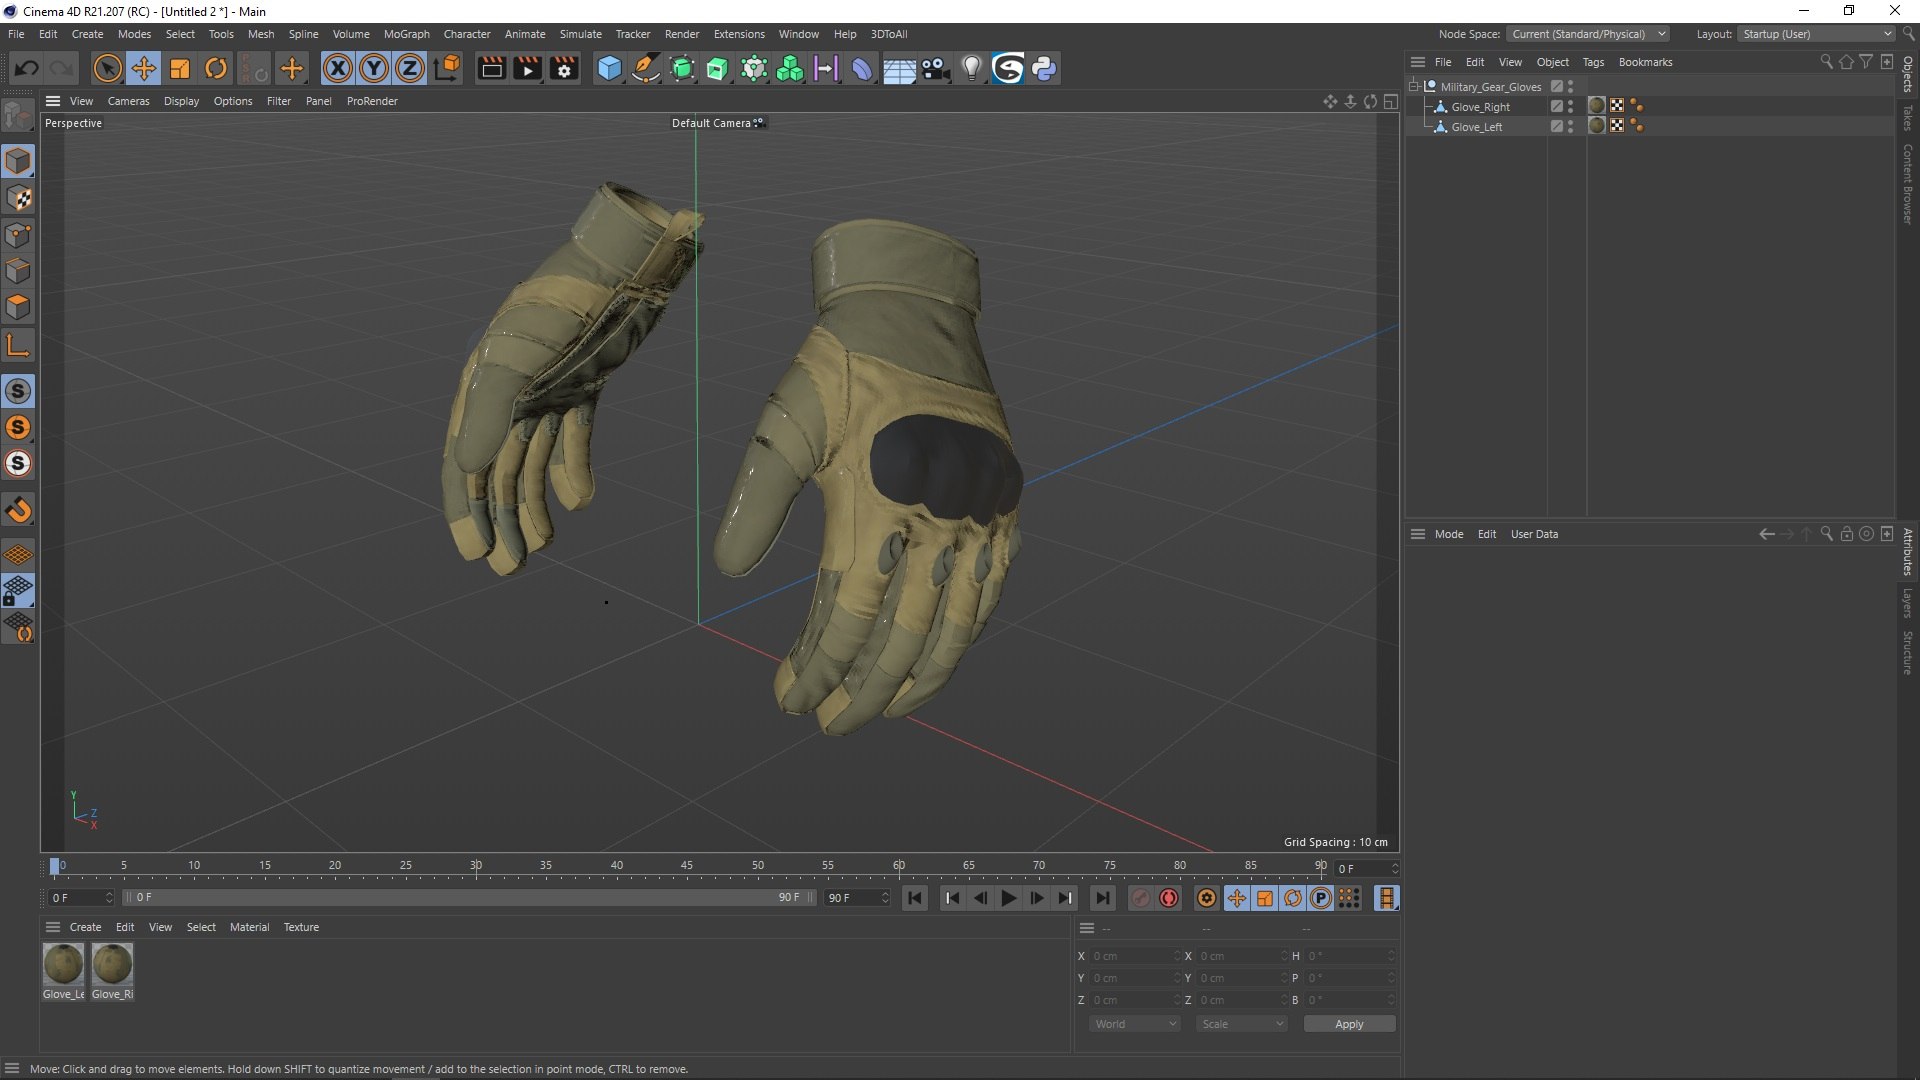
Task: Click end frame 90 F stepper
Action: (885, 898)
